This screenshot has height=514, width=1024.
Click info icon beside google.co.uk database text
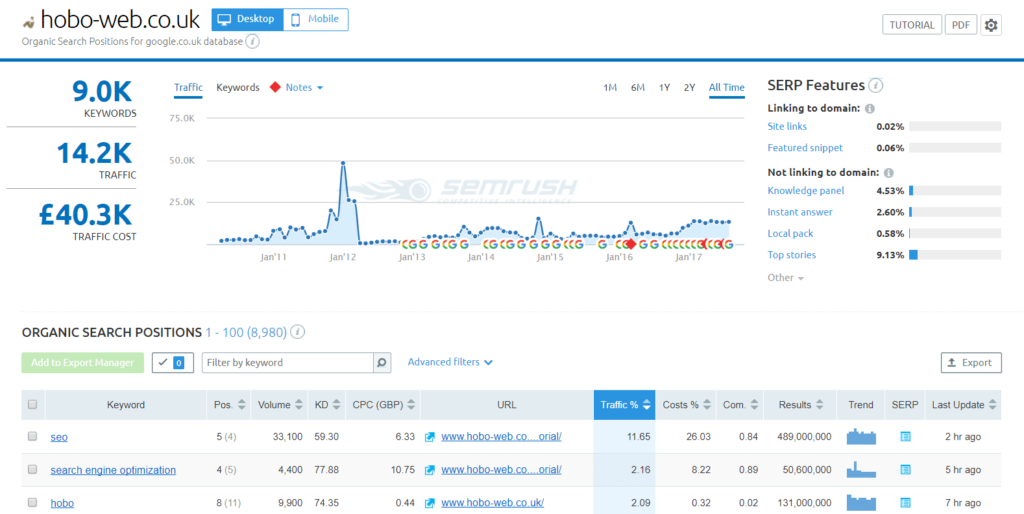[x=252, y=42]
